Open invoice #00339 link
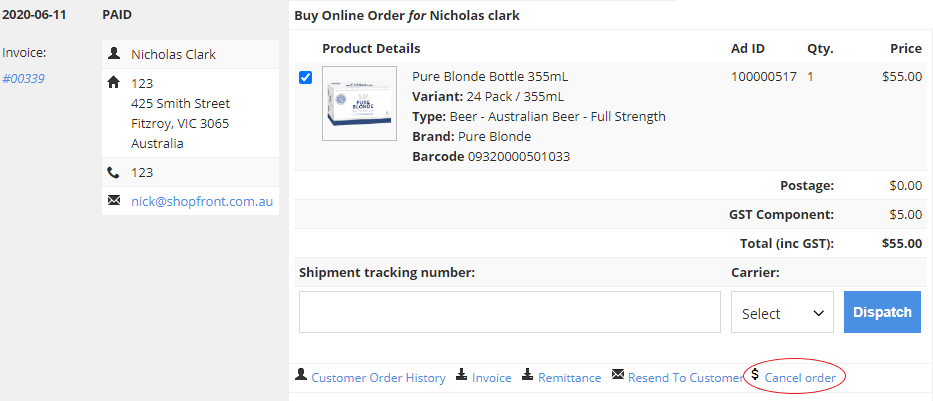933x401 pixels. coord(23,79)
